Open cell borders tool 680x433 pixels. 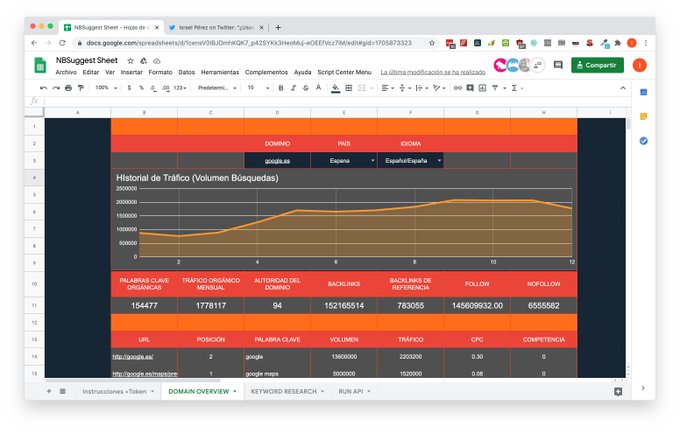tap(348, 88)
